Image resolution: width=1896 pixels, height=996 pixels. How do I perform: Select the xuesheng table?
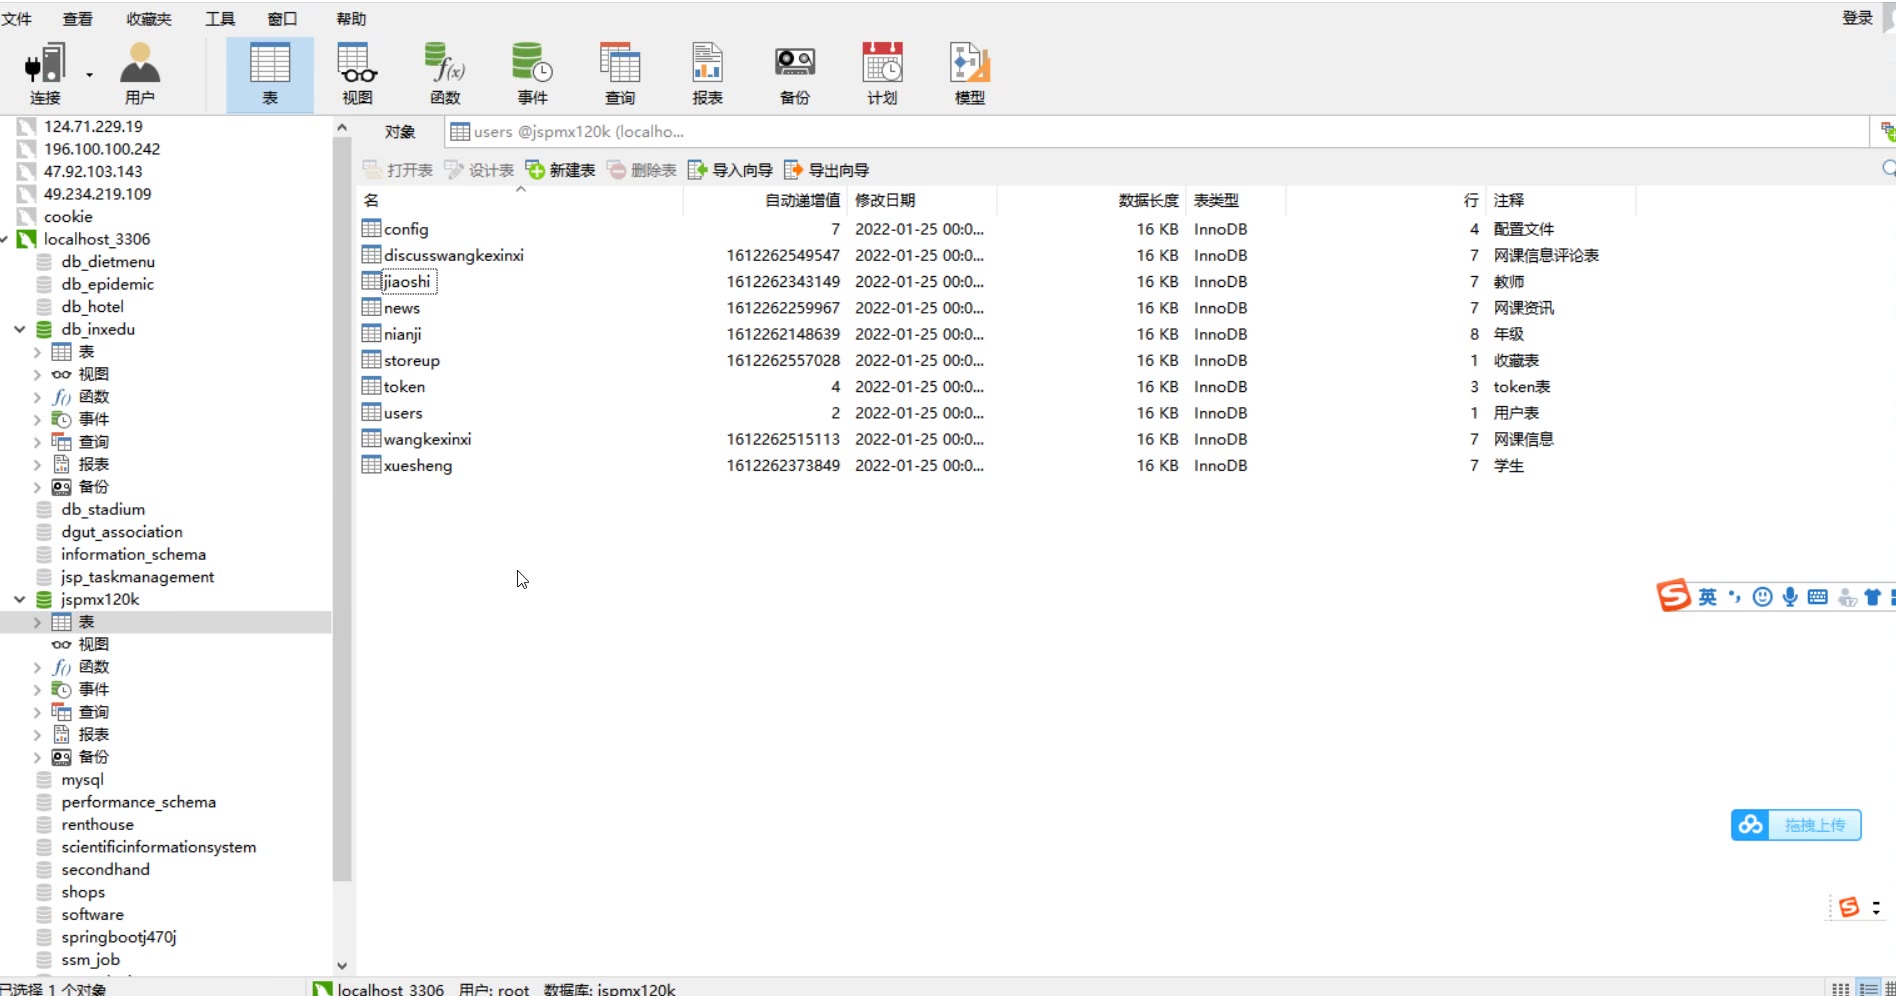pos(417,465)
